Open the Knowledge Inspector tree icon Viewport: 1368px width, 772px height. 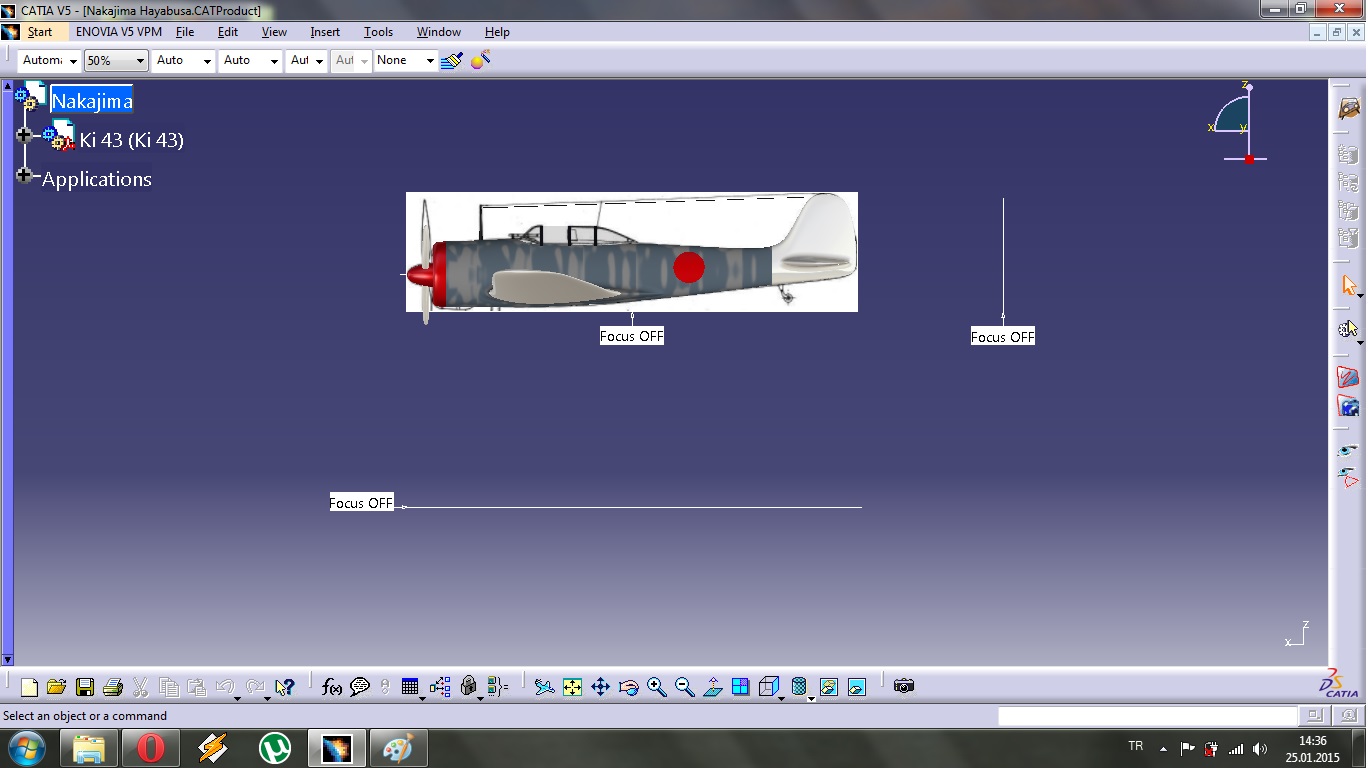(x=440, y=687)
